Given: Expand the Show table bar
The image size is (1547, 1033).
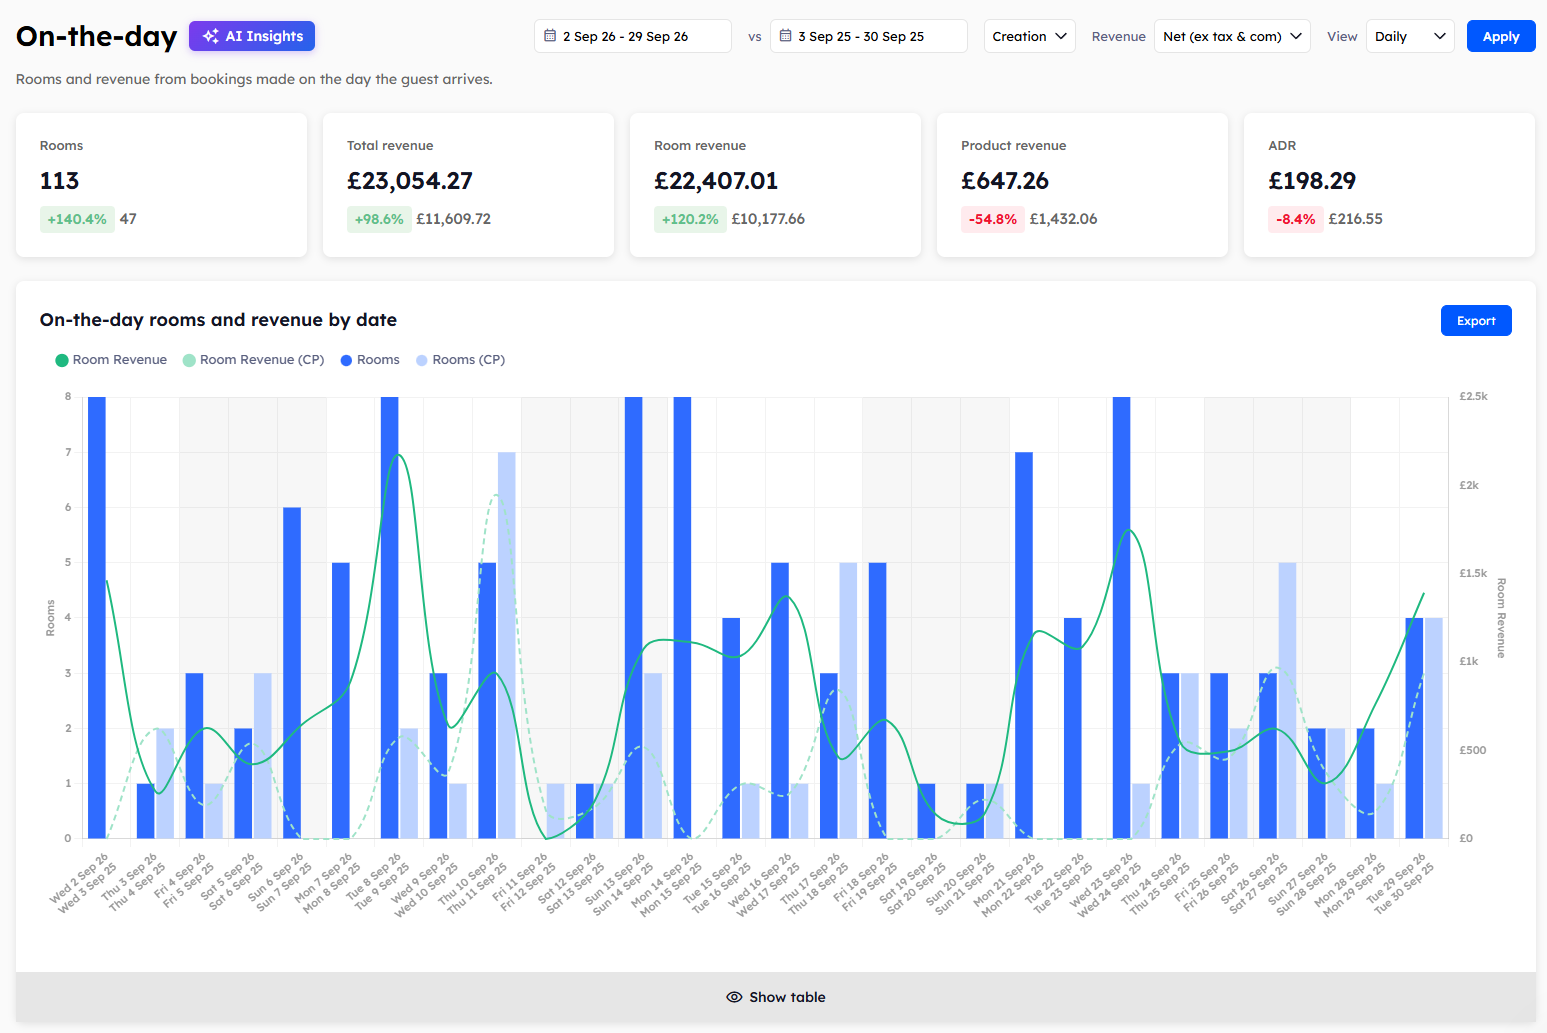Looking at the screenshot, I should point(776,997).
